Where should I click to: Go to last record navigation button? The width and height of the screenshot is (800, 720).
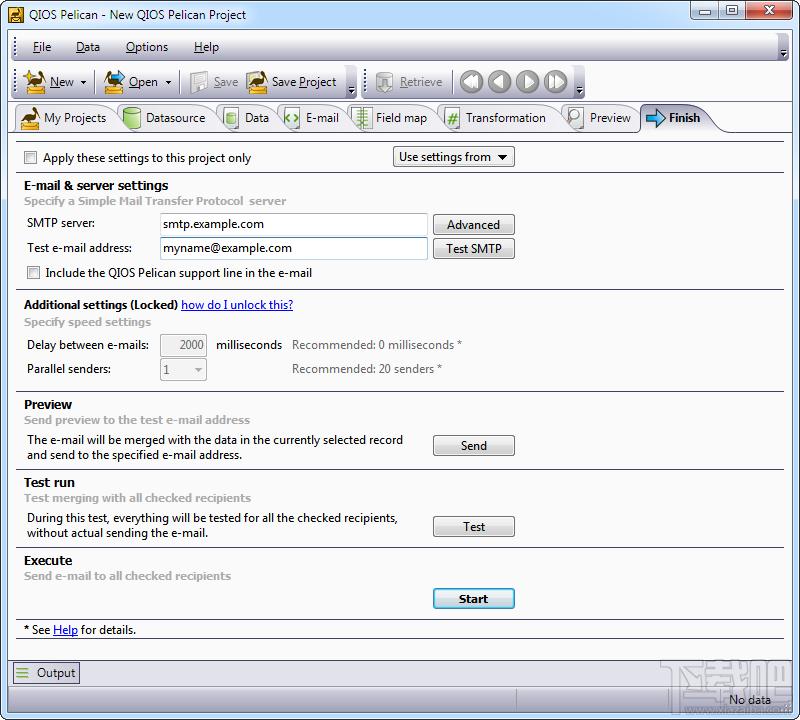(556, 82)
